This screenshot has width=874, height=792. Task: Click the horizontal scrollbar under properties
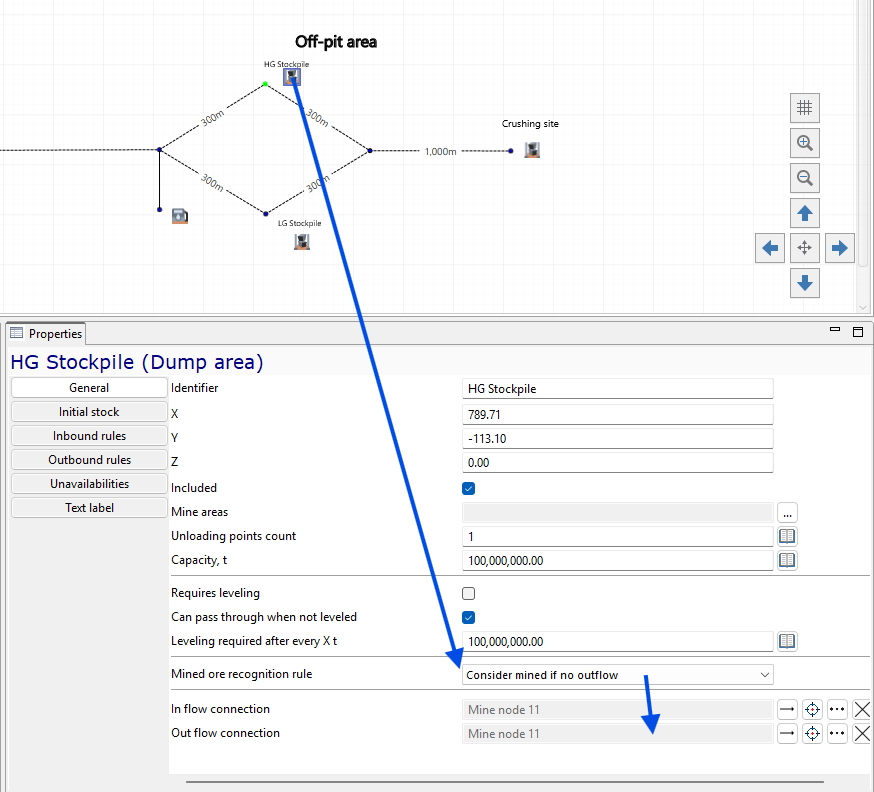pos(504,782)
